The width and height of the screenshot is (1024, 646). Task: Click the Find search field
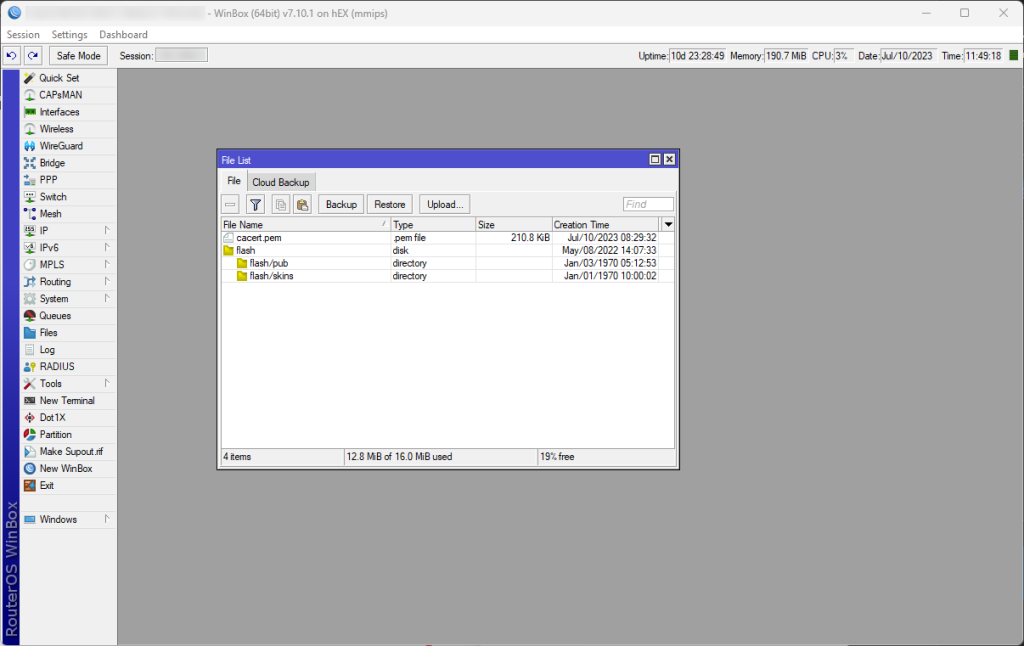tap(648, 204)
